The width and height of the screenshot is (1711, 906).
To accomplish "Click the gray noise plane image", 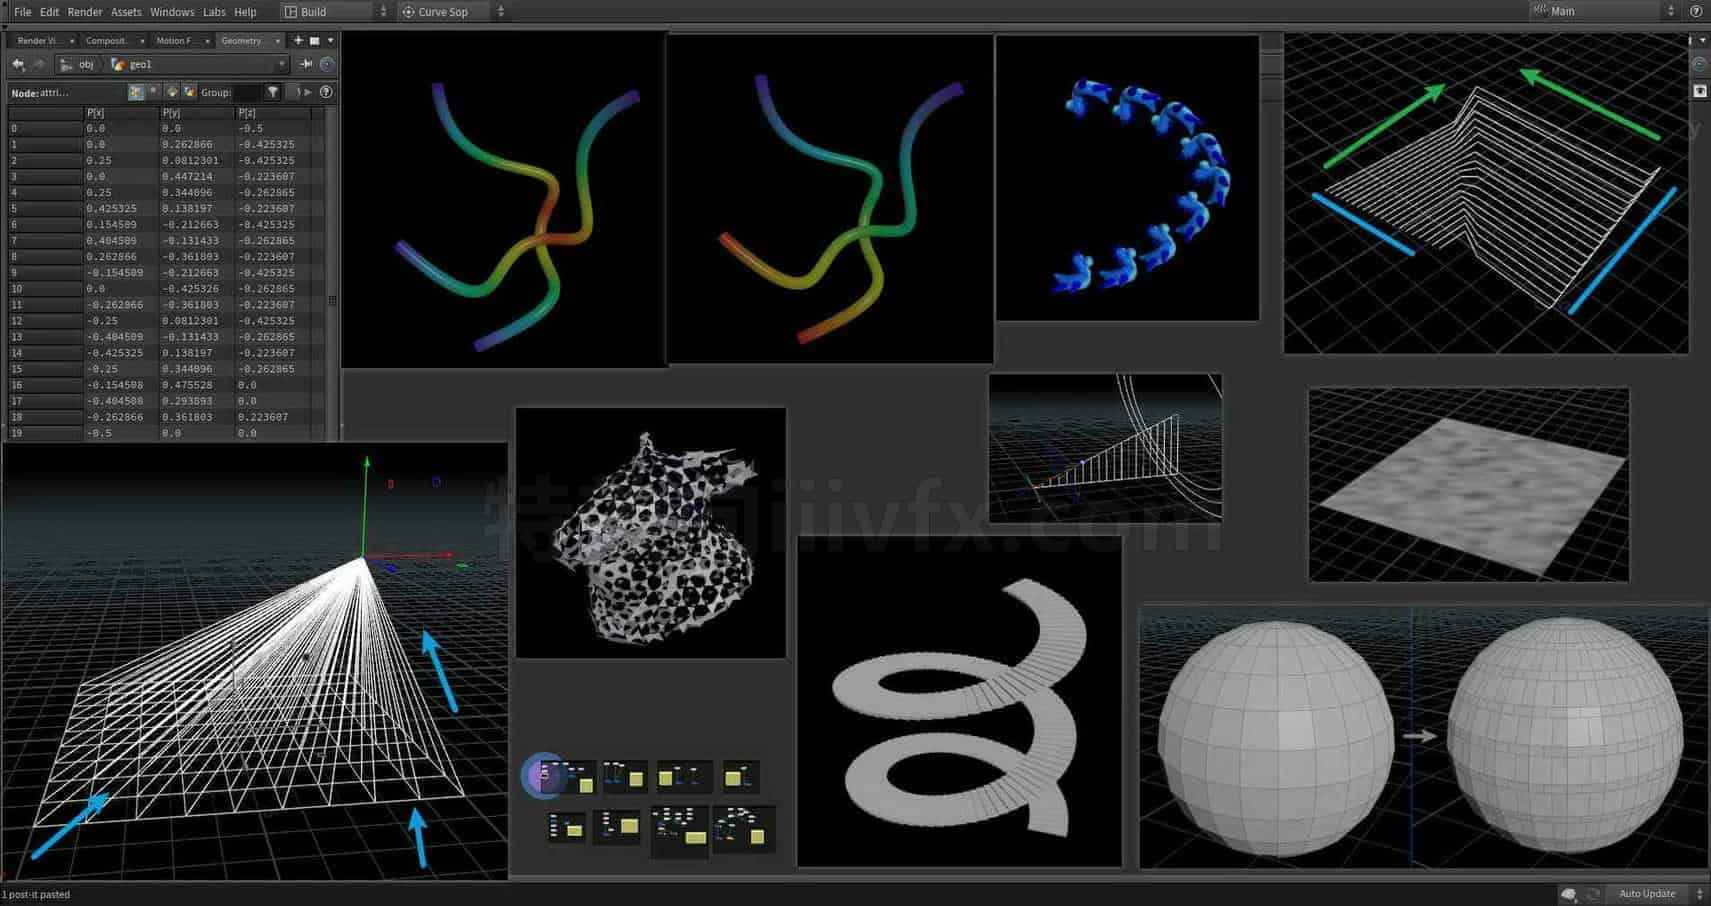I will pos(1468,485).
